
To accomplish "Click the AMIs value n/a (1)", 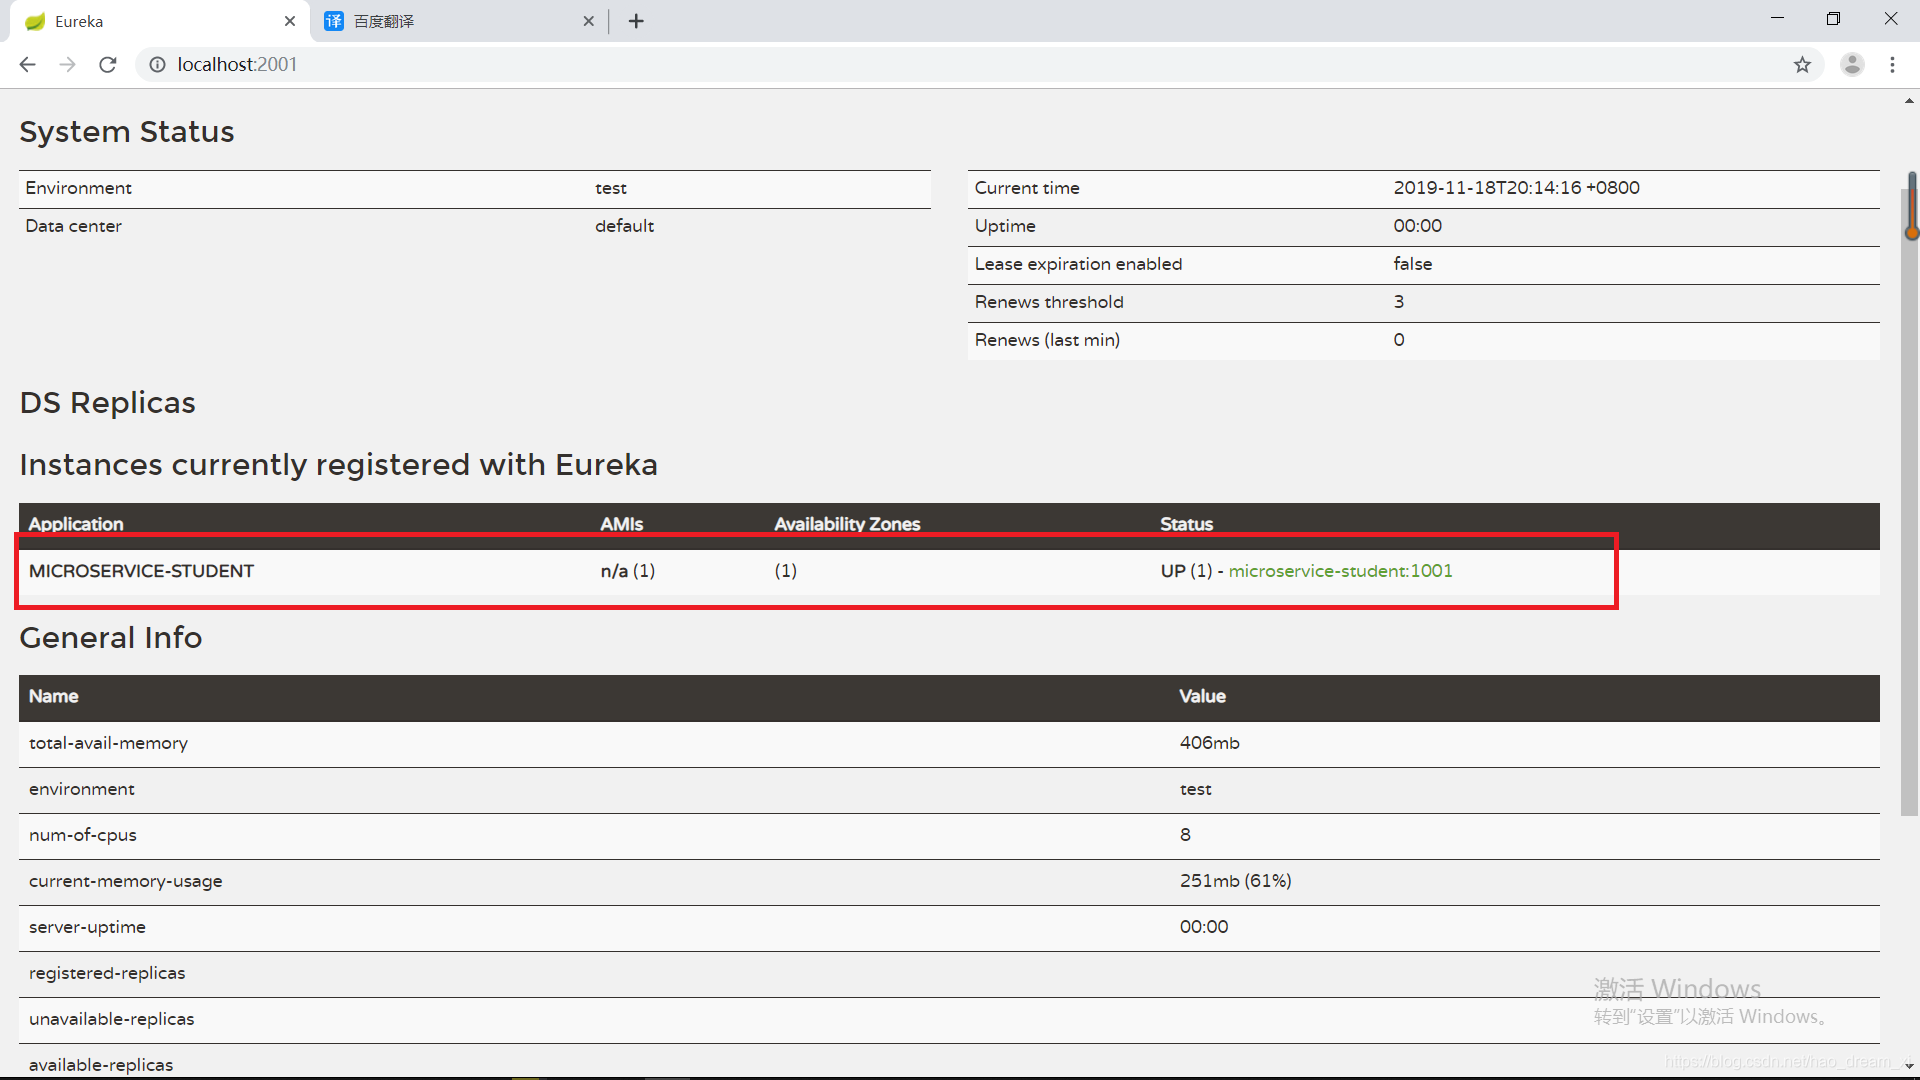I will pyautogui.click(x=627, y=571).
